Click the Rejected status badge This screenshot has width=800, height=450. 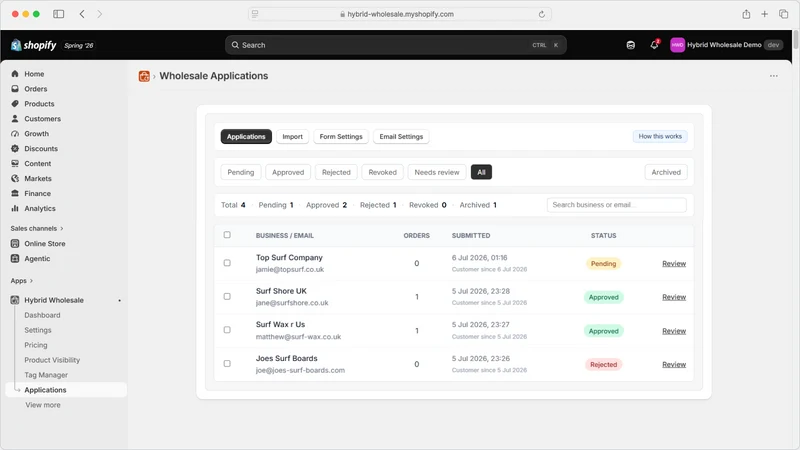[x=604, y=365]
